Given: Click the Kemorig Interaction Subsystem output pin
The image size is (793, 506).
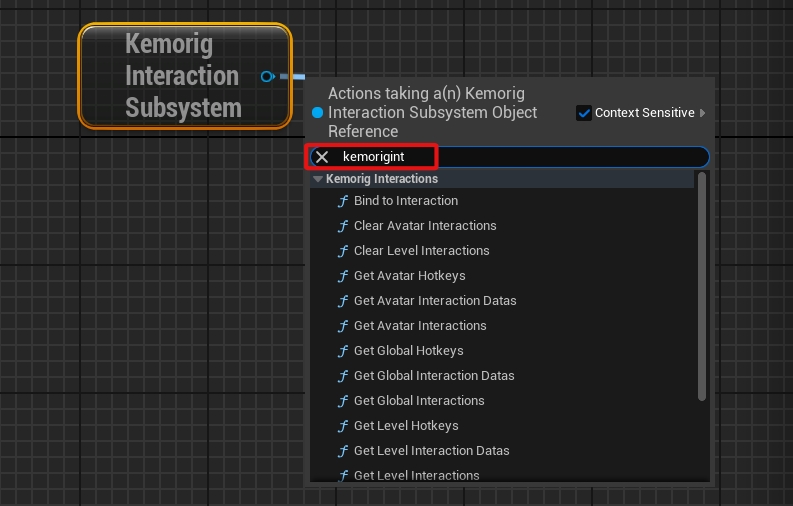Looking at the screenshot, I should point(266,76).
